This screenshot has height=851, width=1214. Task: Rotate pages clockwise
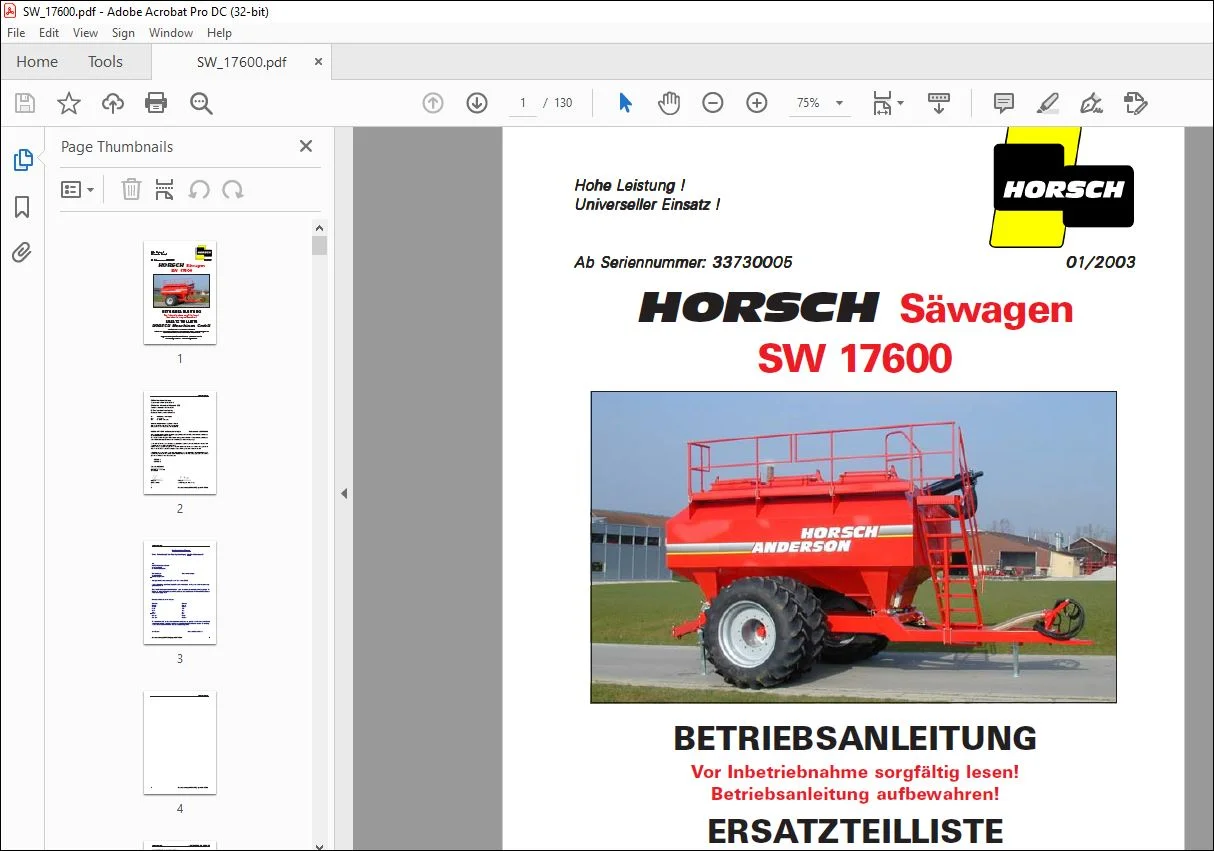233,190
